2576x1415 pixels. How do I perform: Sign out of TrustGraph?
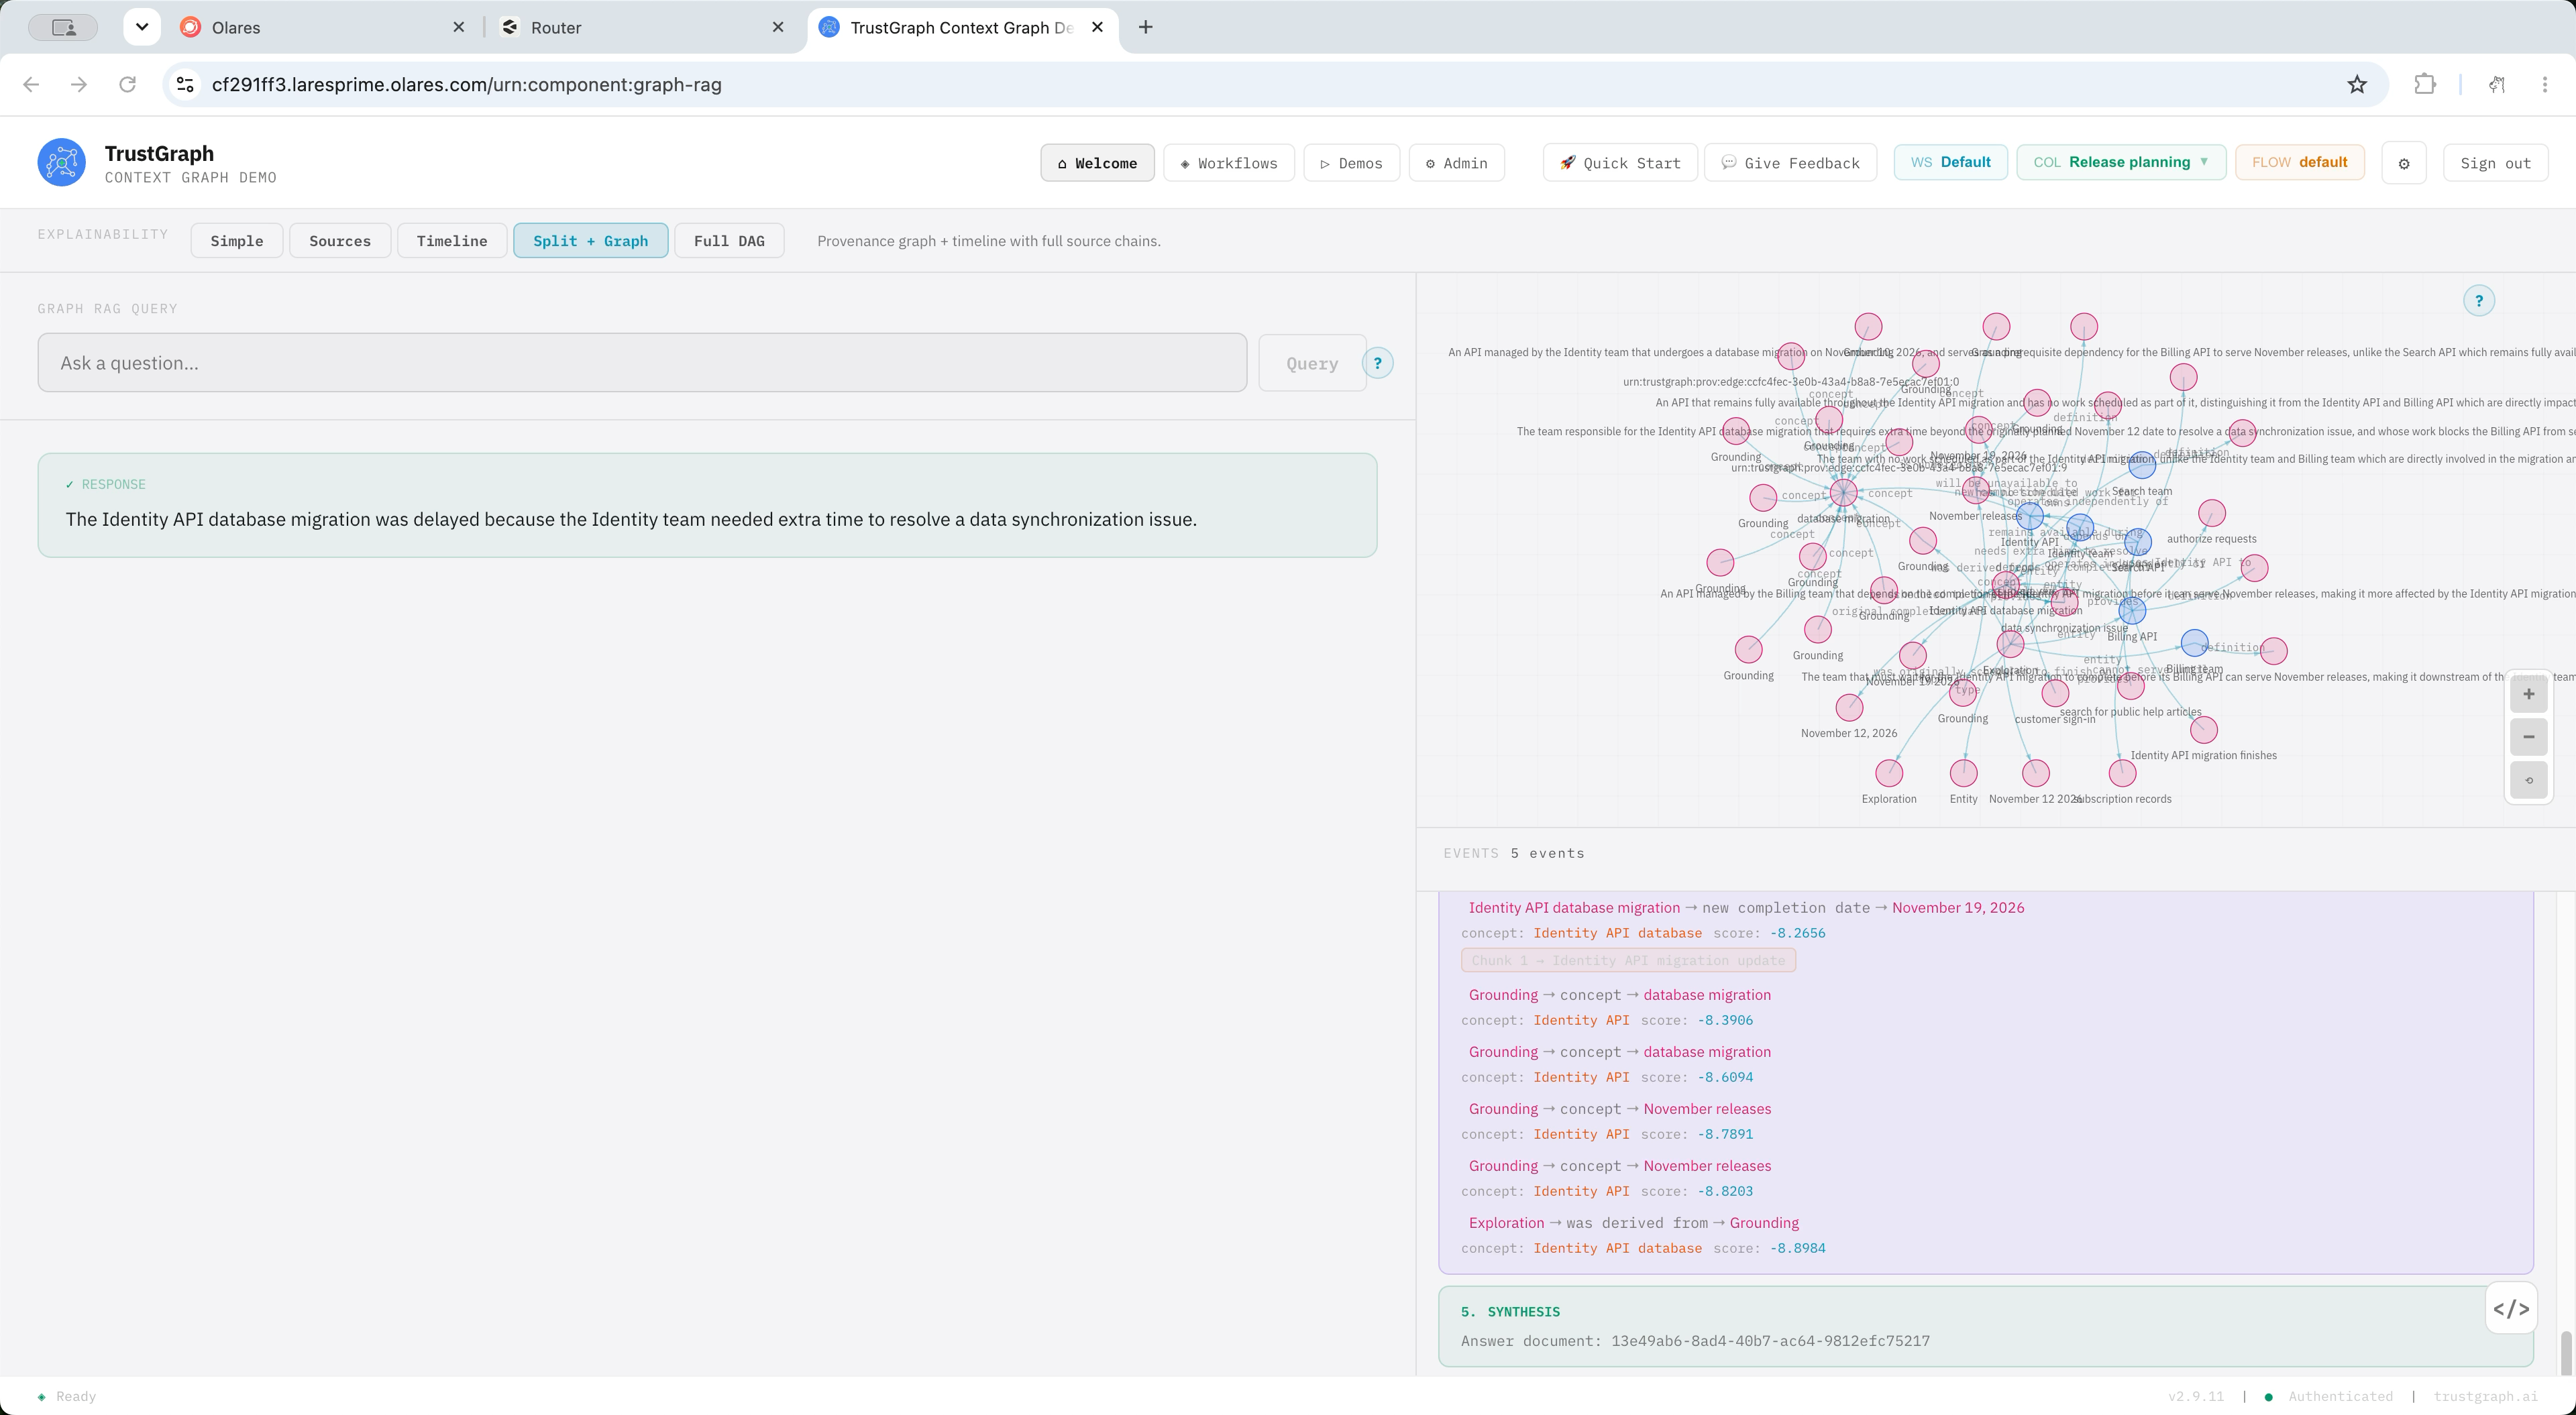[x=2495, y=163]
